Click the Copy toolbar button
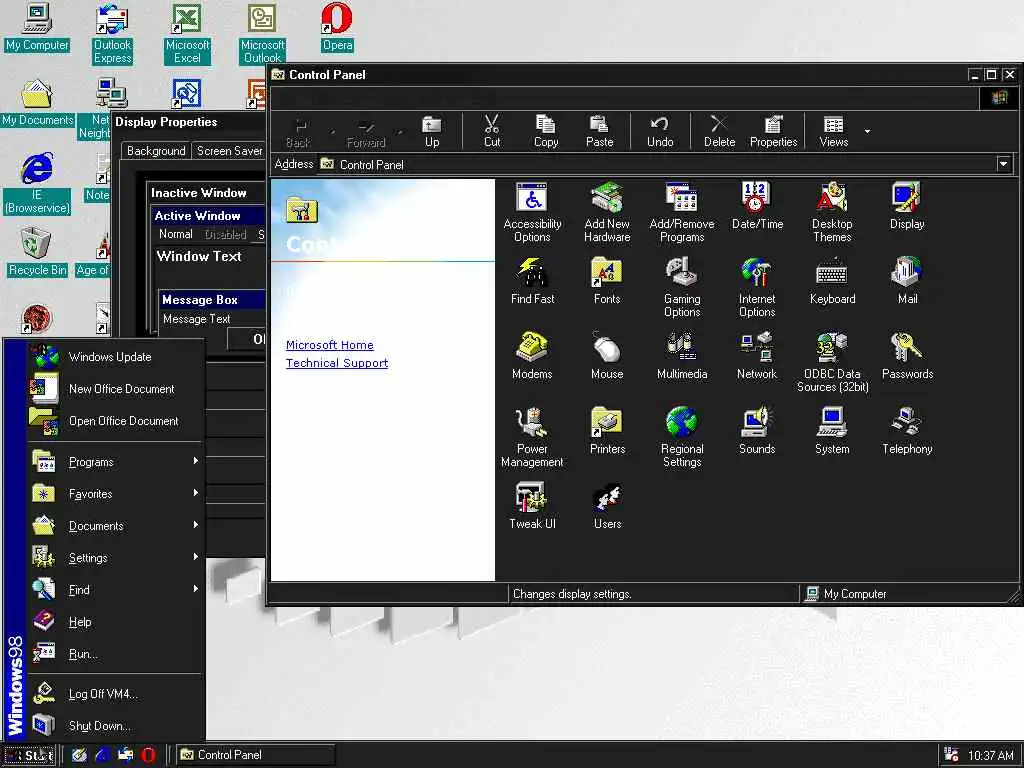The width and height of the screenshot is (1024, 768). click(545, 131)
